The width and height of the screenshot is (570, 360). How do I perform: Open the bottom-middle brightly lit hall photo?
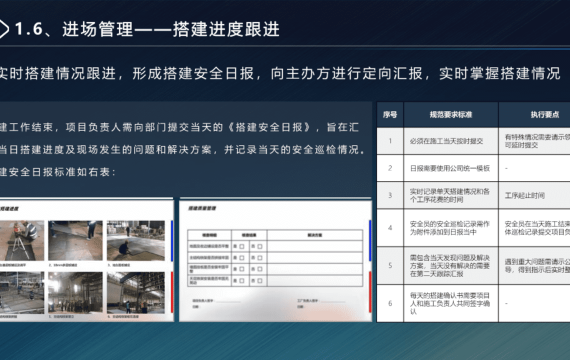(75, 293)
